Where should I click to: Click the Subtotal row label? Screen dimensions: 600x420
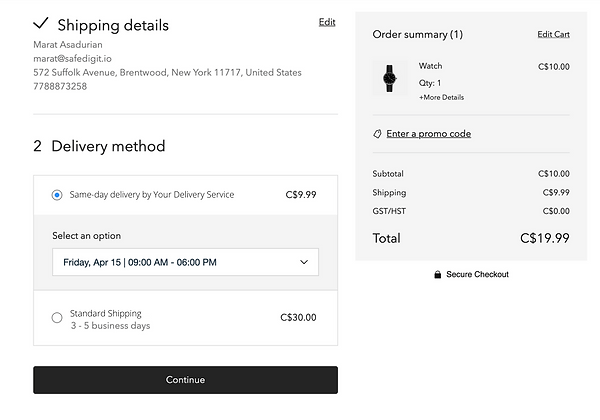click(388, 174)
